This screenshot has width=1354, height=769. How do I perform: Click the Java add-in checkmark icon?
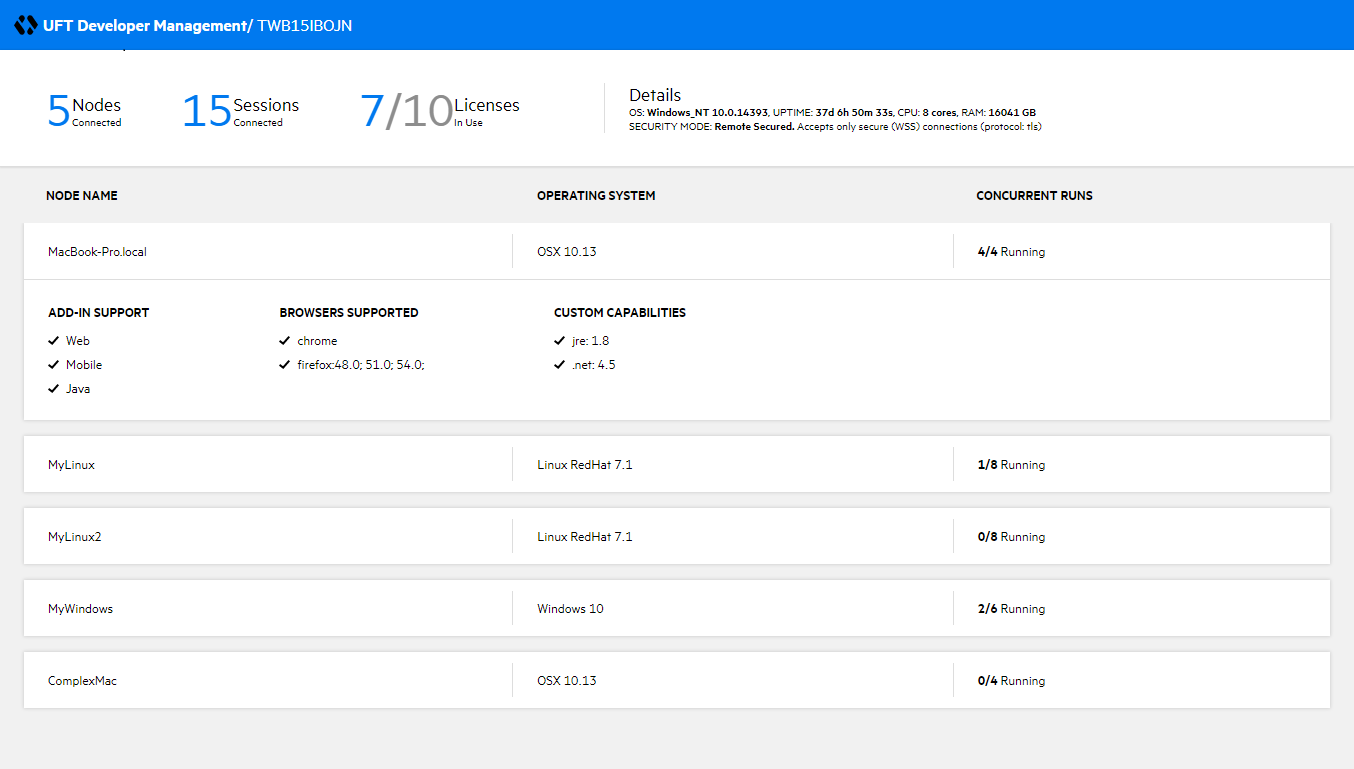click(54, 389)
